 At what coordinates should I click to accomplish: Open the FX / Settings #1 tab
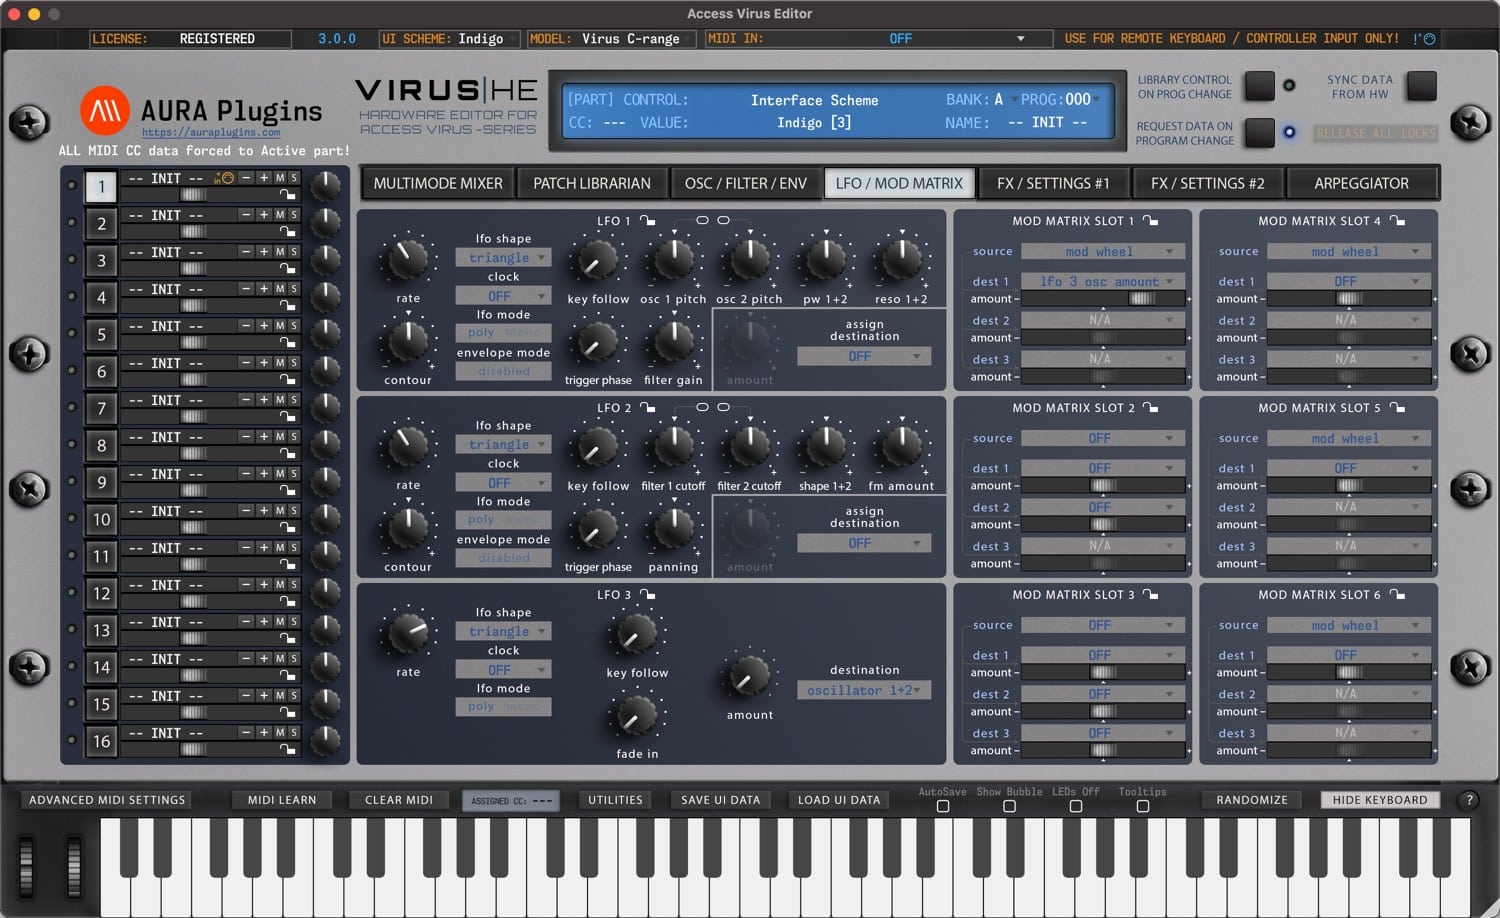(x=1053, y=183)
